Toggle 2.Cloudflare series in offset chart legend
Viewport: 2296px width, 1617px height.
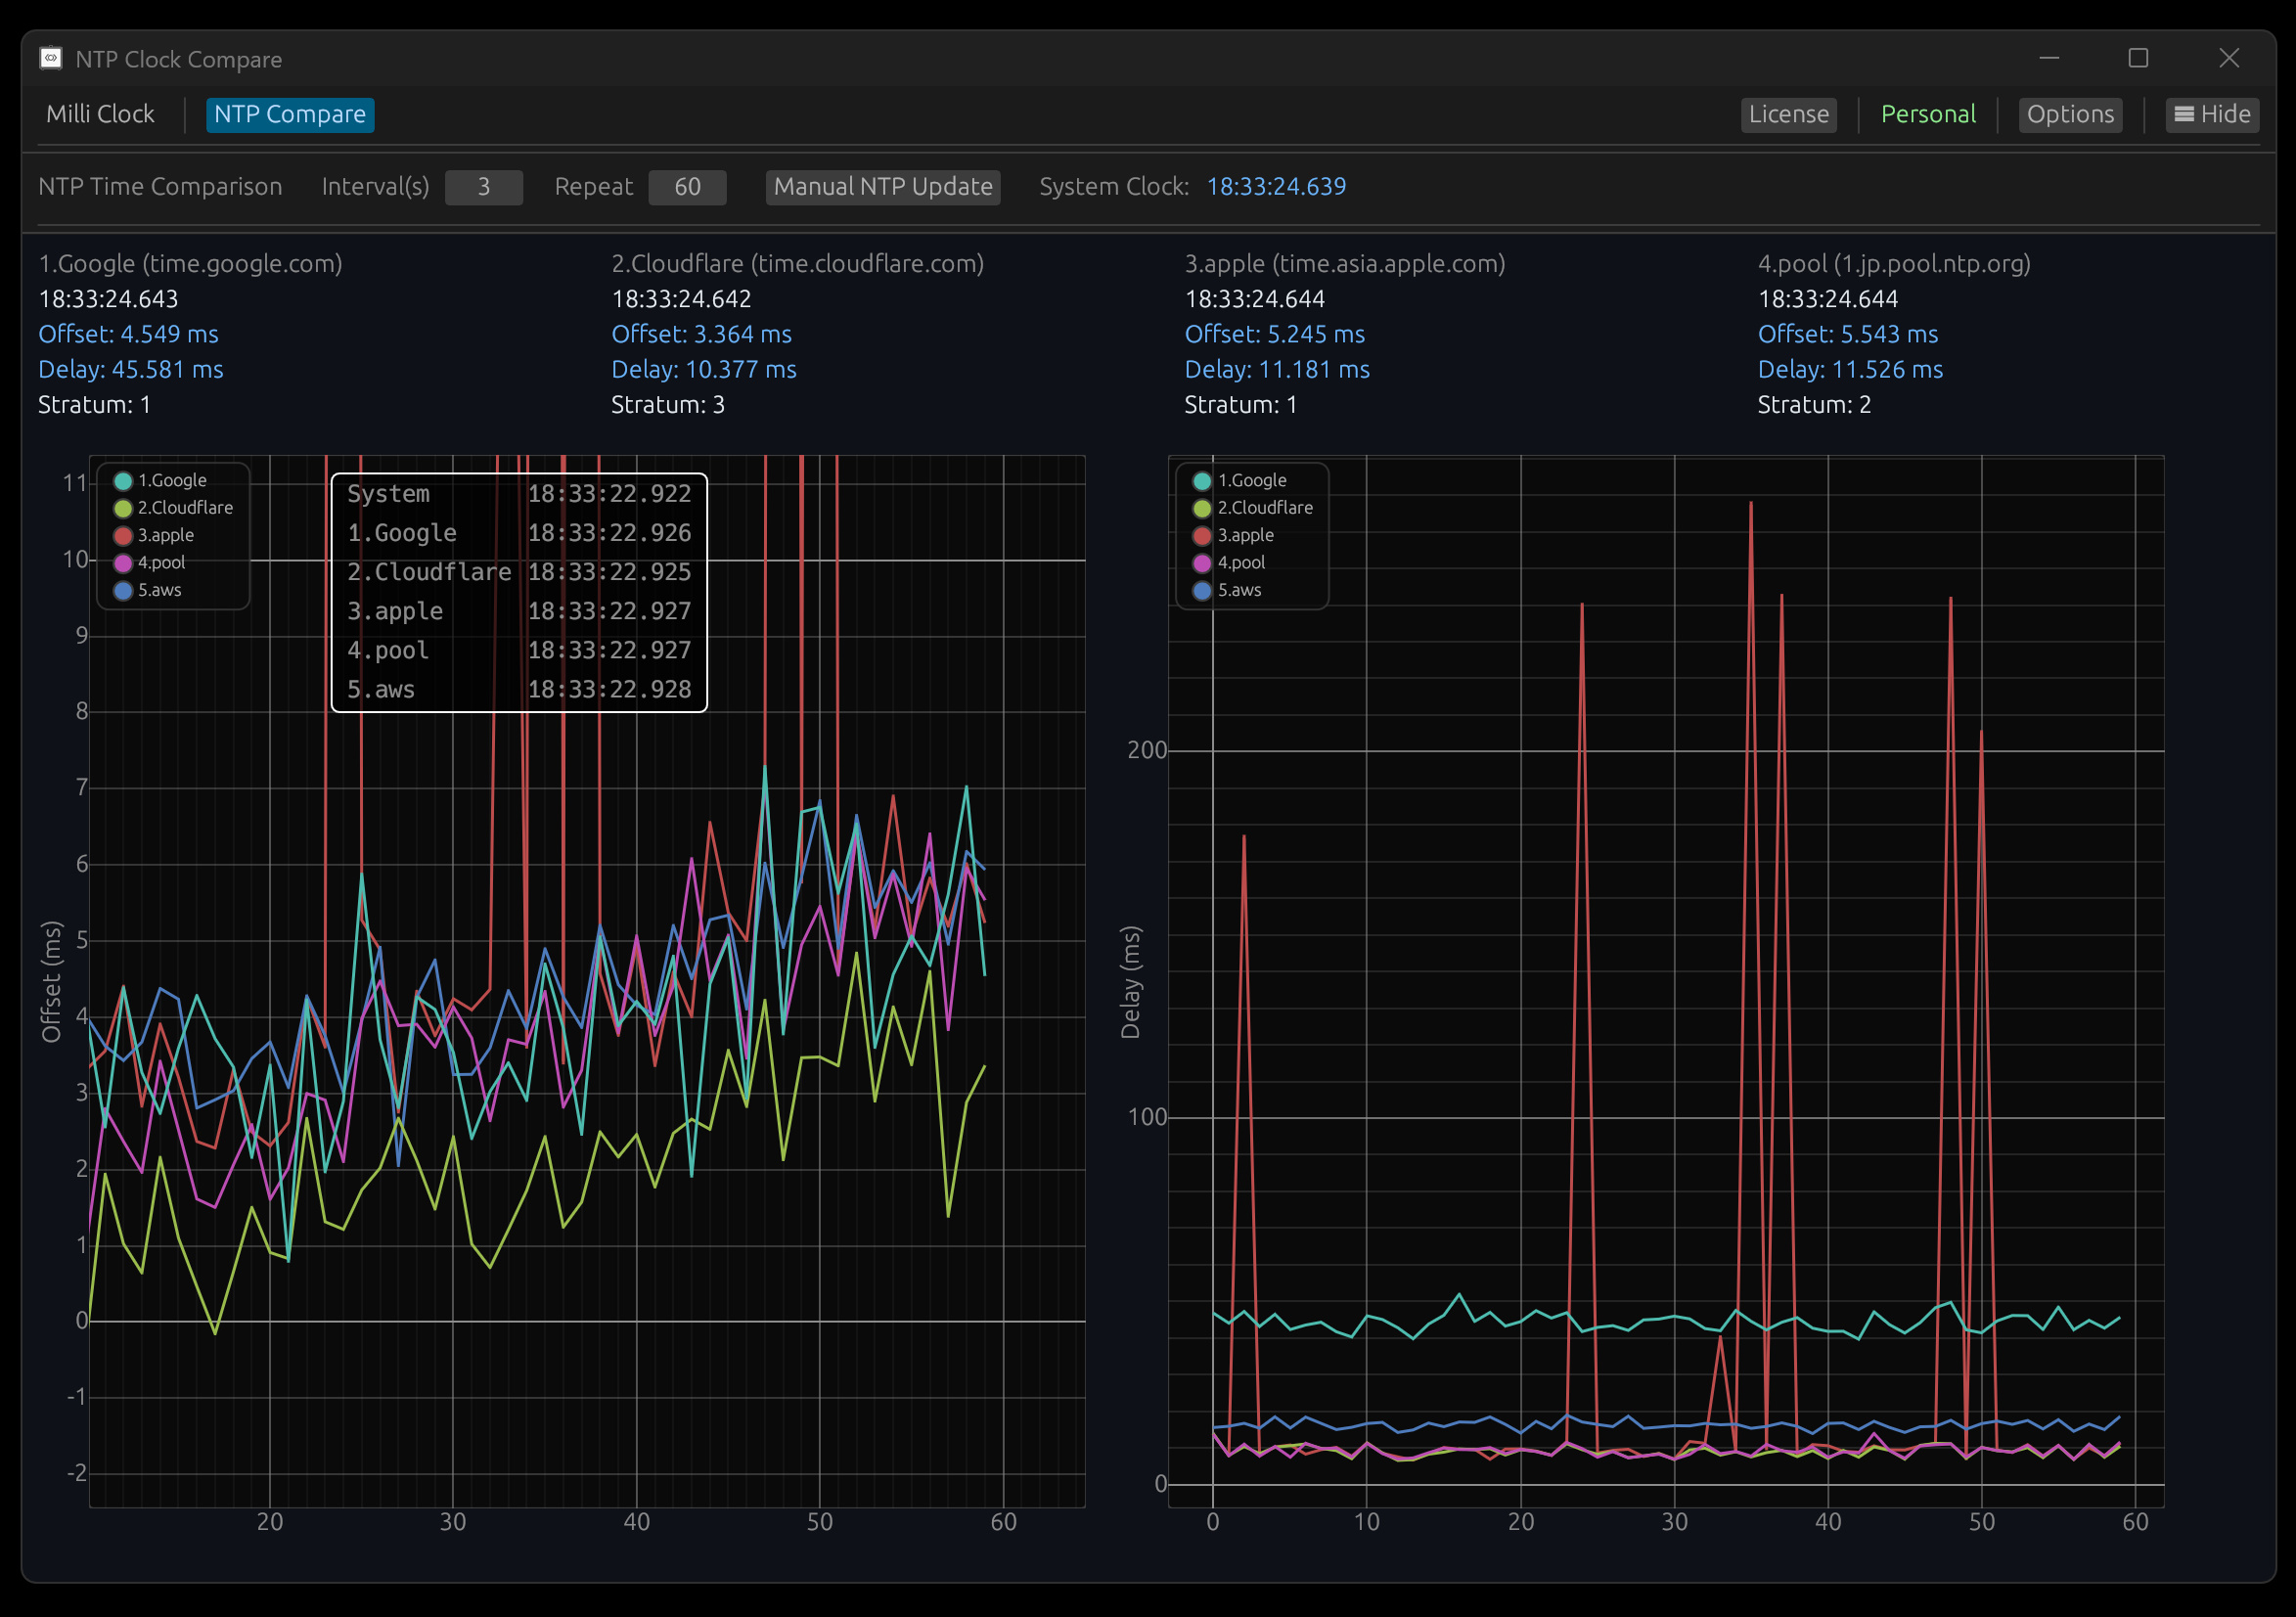184,508
